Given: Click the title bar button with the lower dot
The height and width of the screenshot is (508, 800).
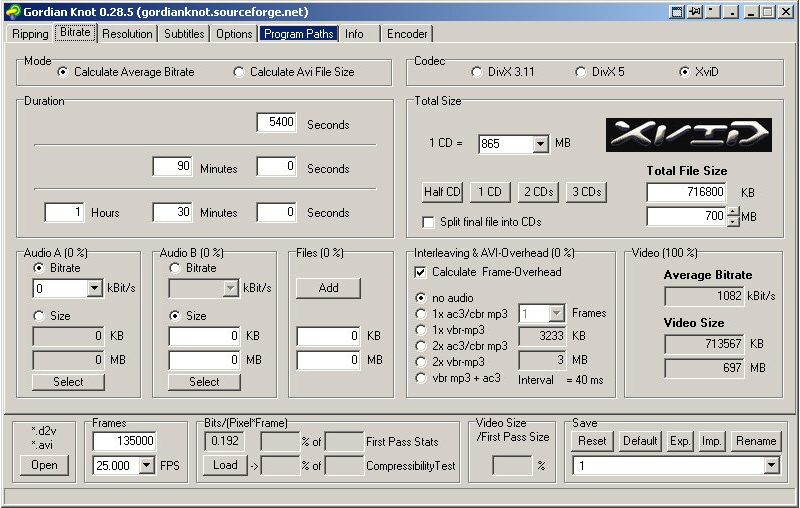Looking at the screenshot, I should [731, 12].
